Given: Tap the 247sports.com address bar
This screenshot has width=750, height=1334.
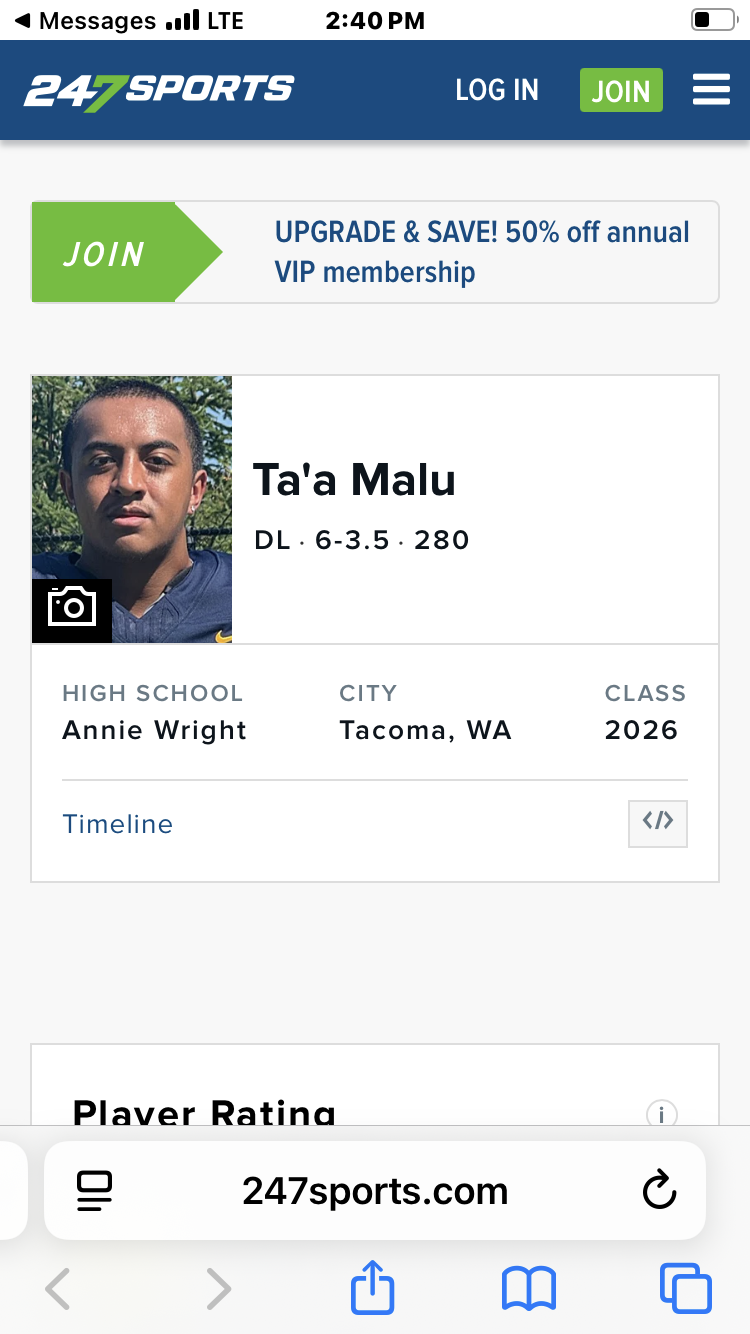Looking at the screenshot, I should 375,1191.
